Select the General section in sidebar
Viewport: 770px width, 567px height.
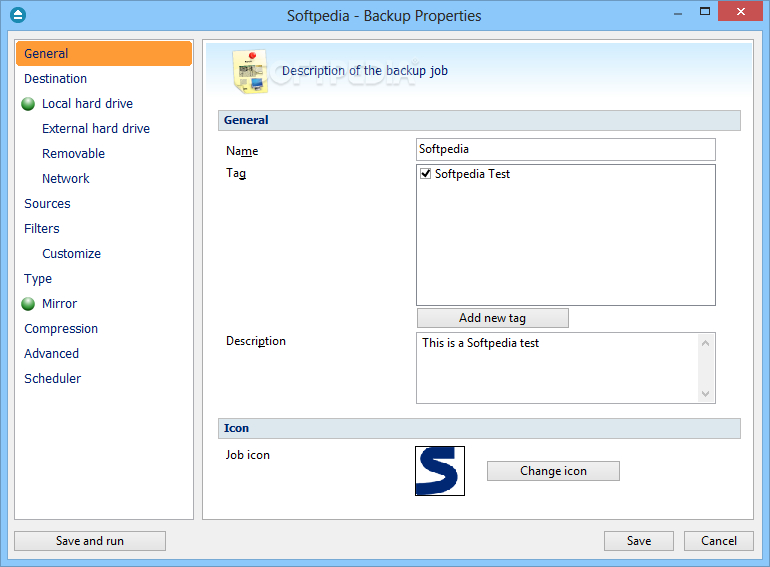[104, 54]
